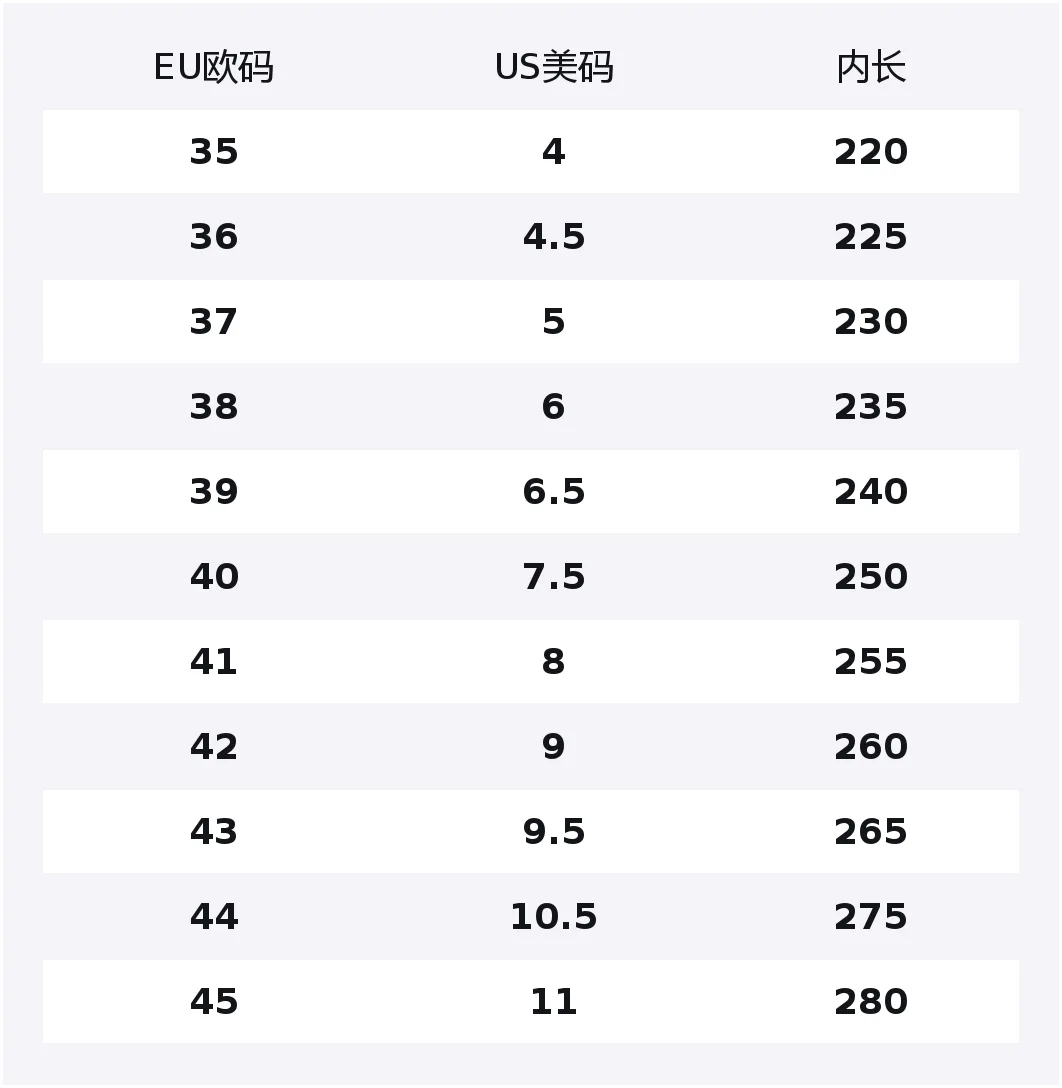
Task: Select EU size 36 cell
Action: [214, 237]
